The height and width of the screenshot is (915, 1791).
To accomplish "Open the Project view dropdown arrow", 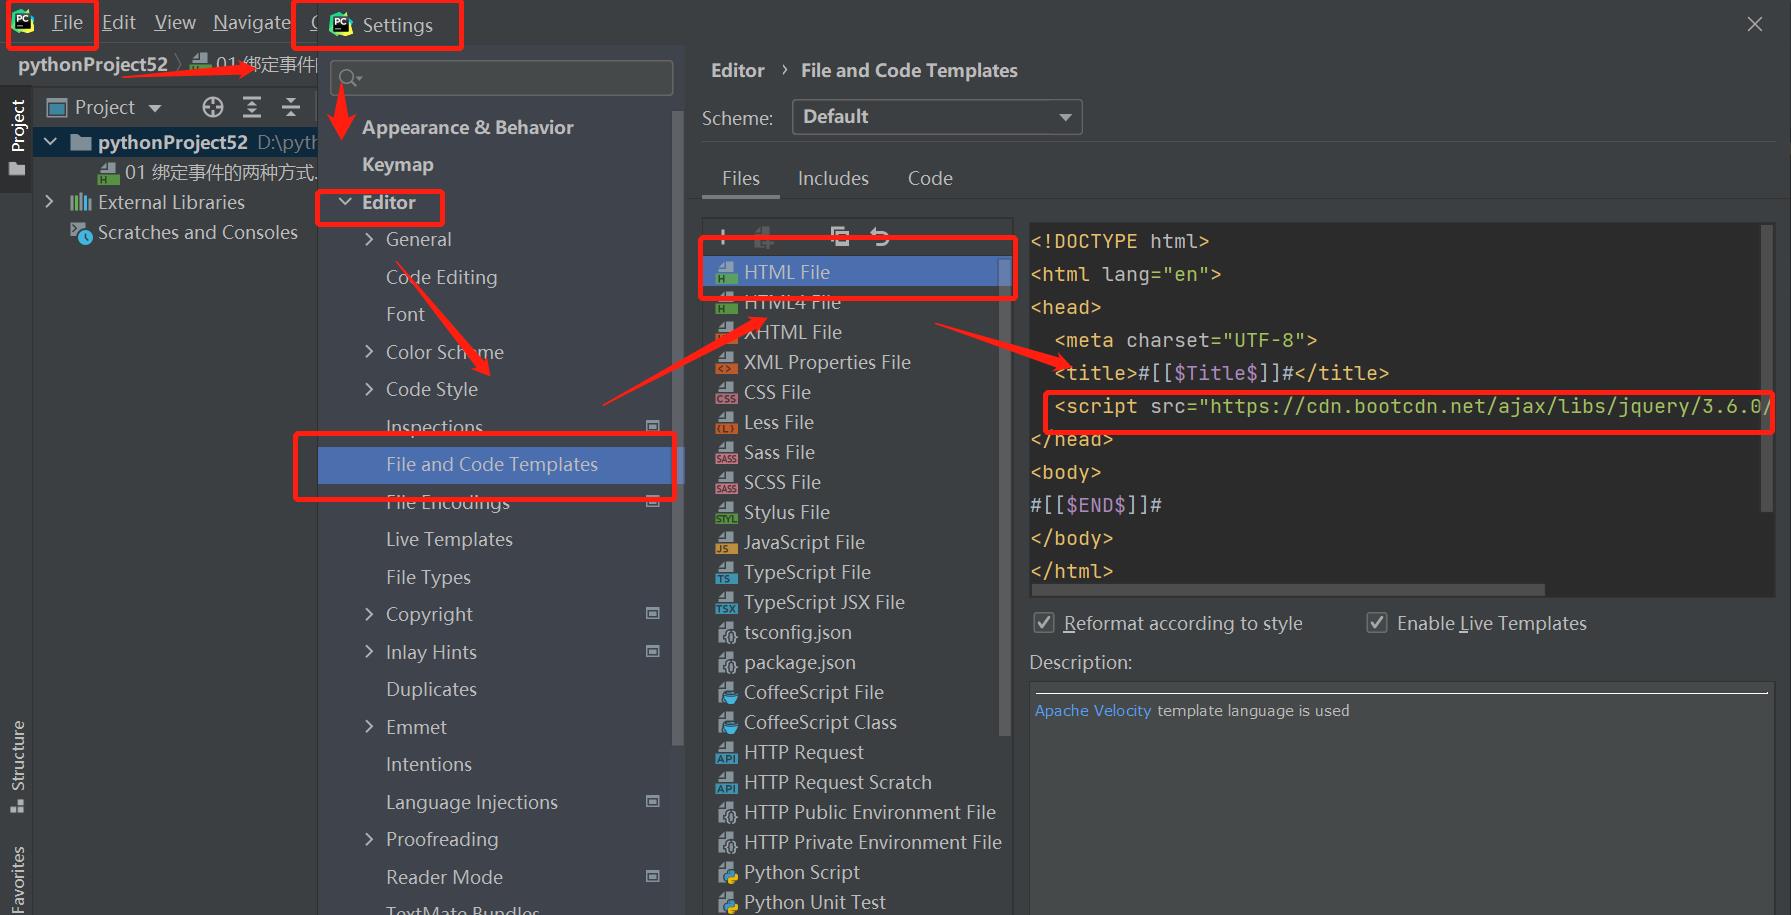I will (x=155, y=108).
